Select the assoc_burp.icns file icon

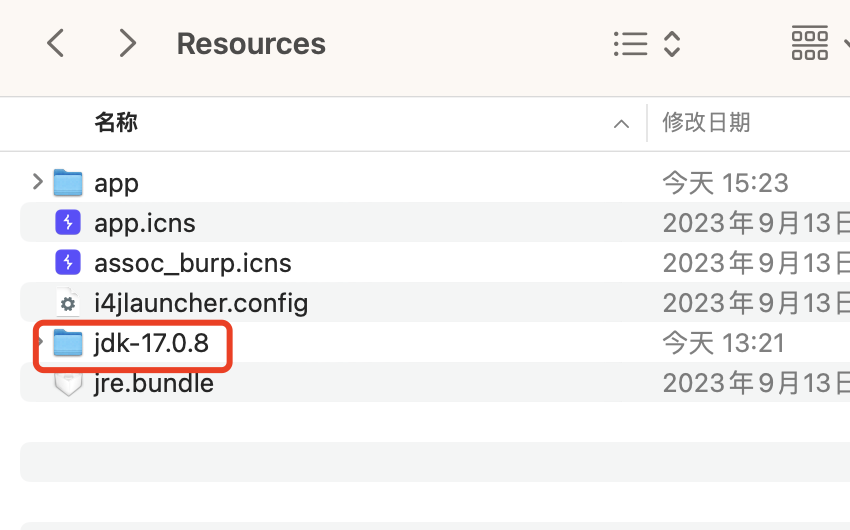point(68,262)
